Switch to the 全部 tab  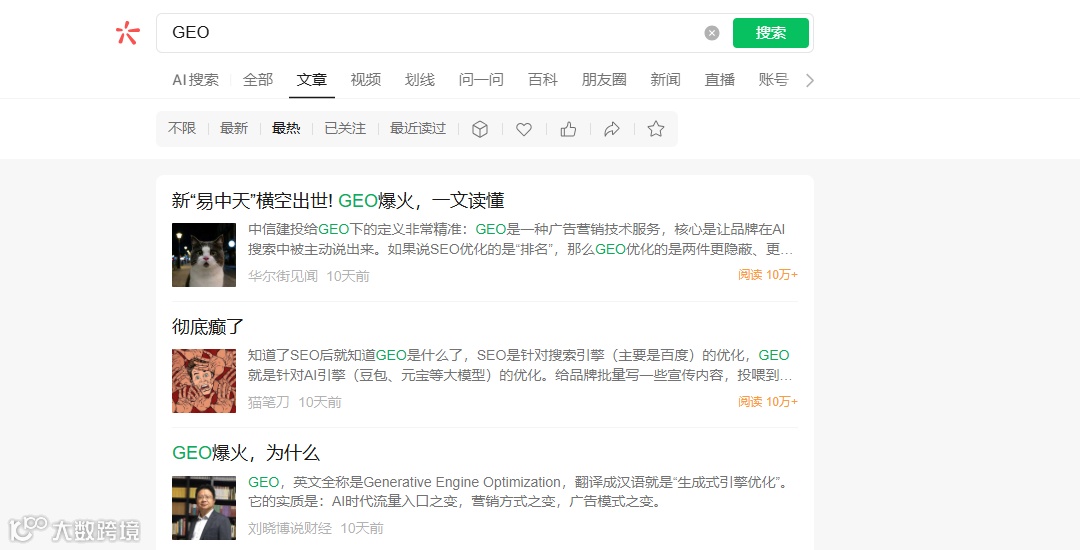pos(258,80)
